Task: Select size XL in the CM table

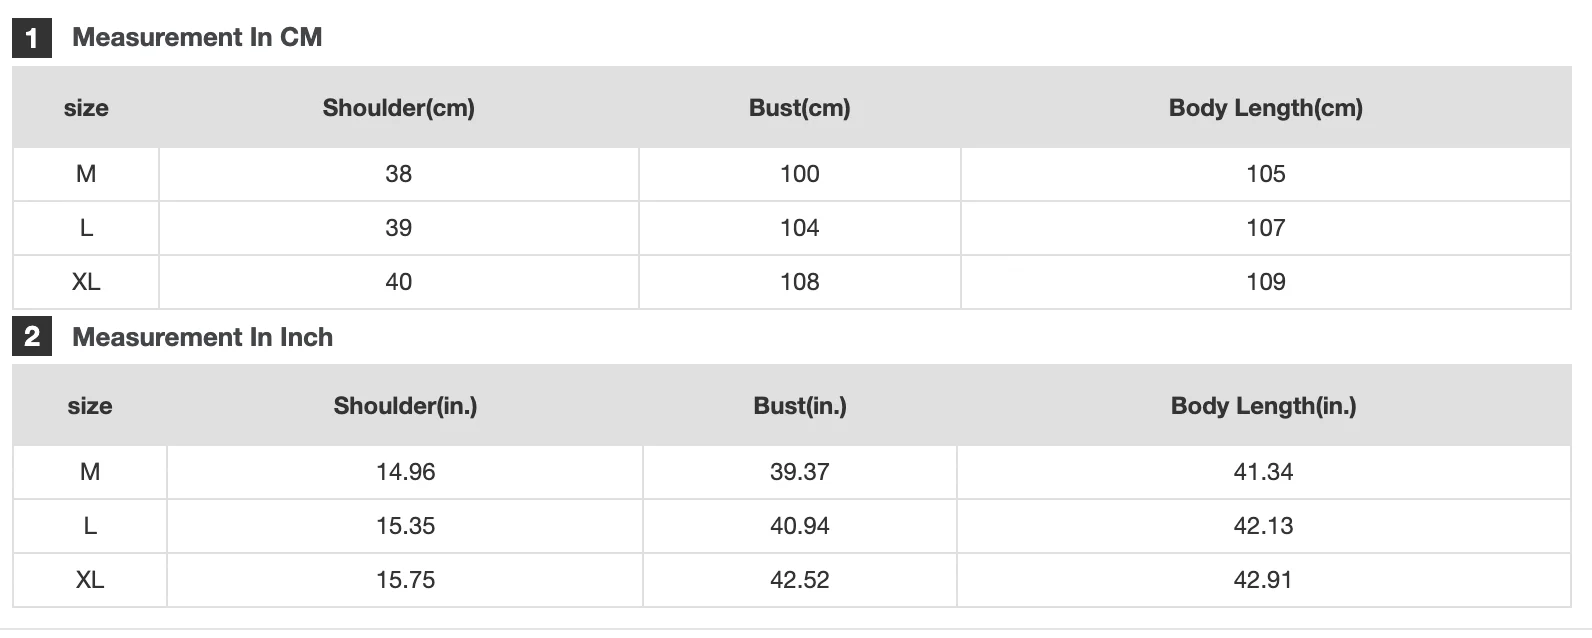Action: click(x=86, y=282)
